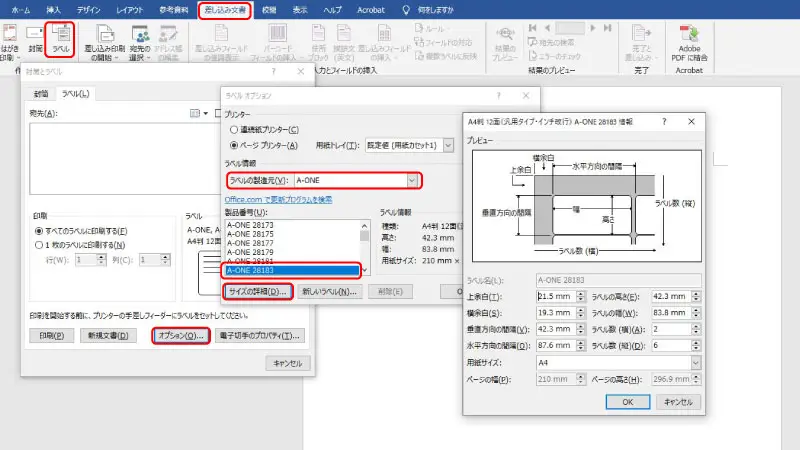Screen dimensions: 800x450
Task: Click 差し込みフィールドの挿入 ribbon icon
Action: (384, 42)
